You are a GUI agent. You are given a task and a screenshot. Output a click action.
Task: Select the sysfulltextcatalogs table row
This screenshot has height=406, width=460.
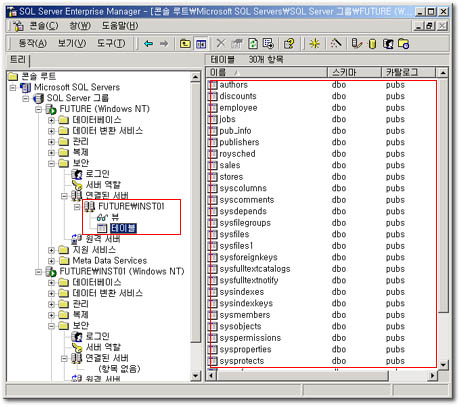pyautogui.click(x=322, y=269)
